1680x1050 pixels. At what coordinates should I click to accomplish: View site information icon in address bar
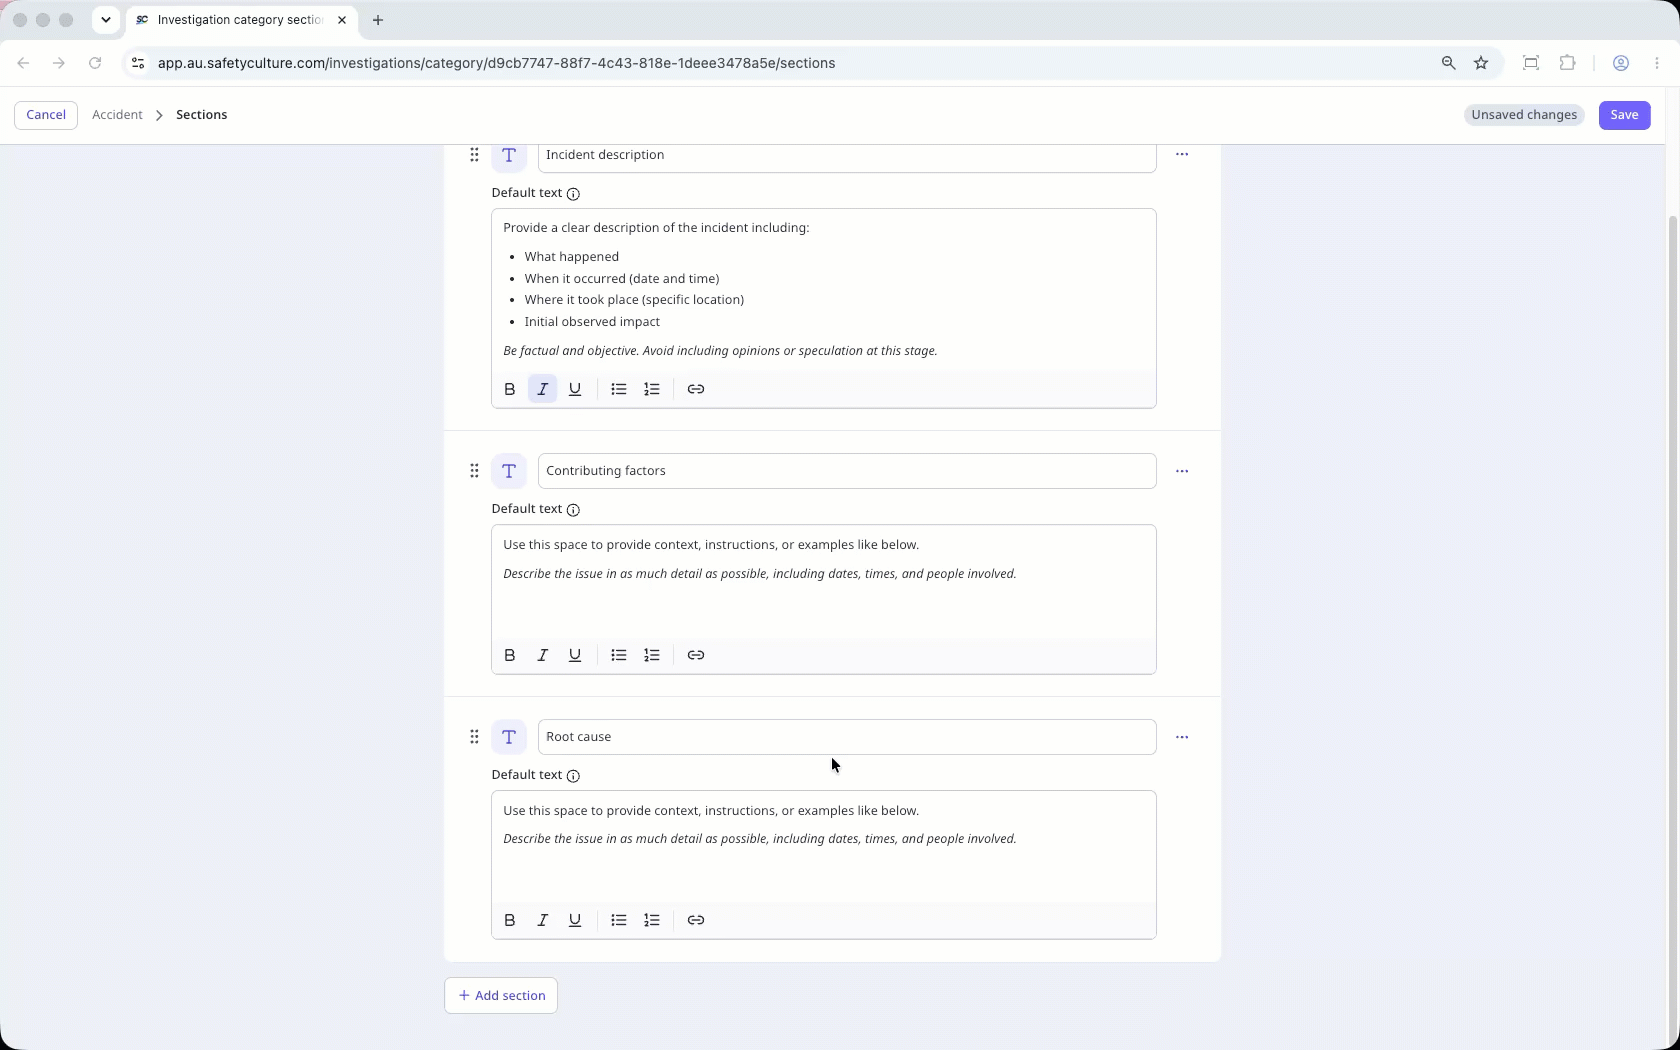coord(138,63)
